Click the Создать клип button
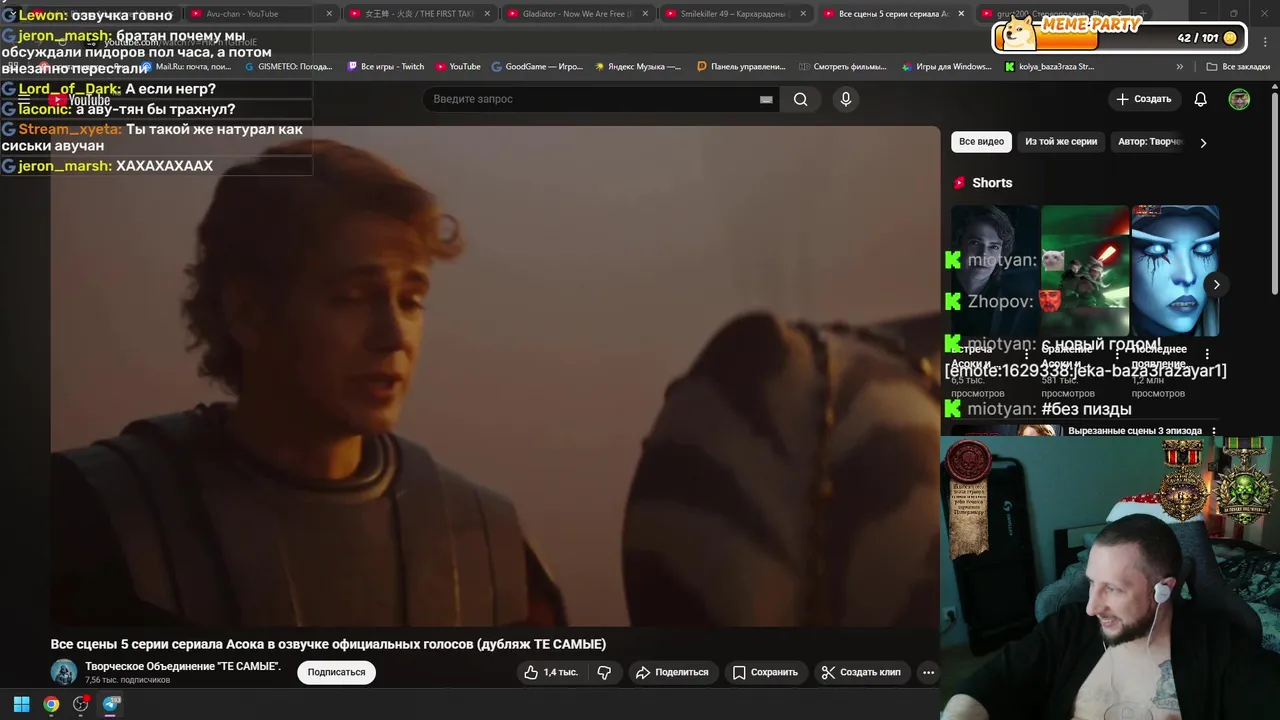 click(861, 672)
